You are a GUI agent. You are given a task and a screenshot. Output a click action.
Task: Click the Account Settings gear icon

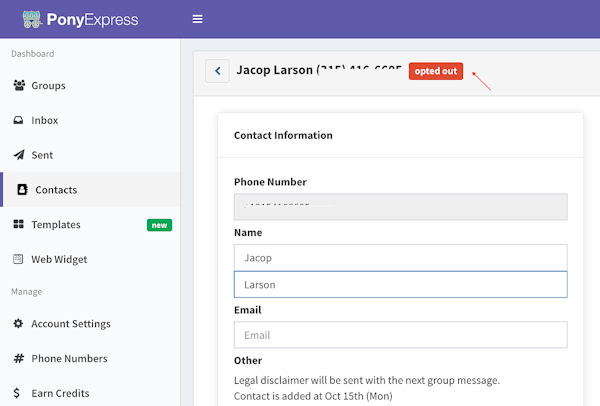19,324
